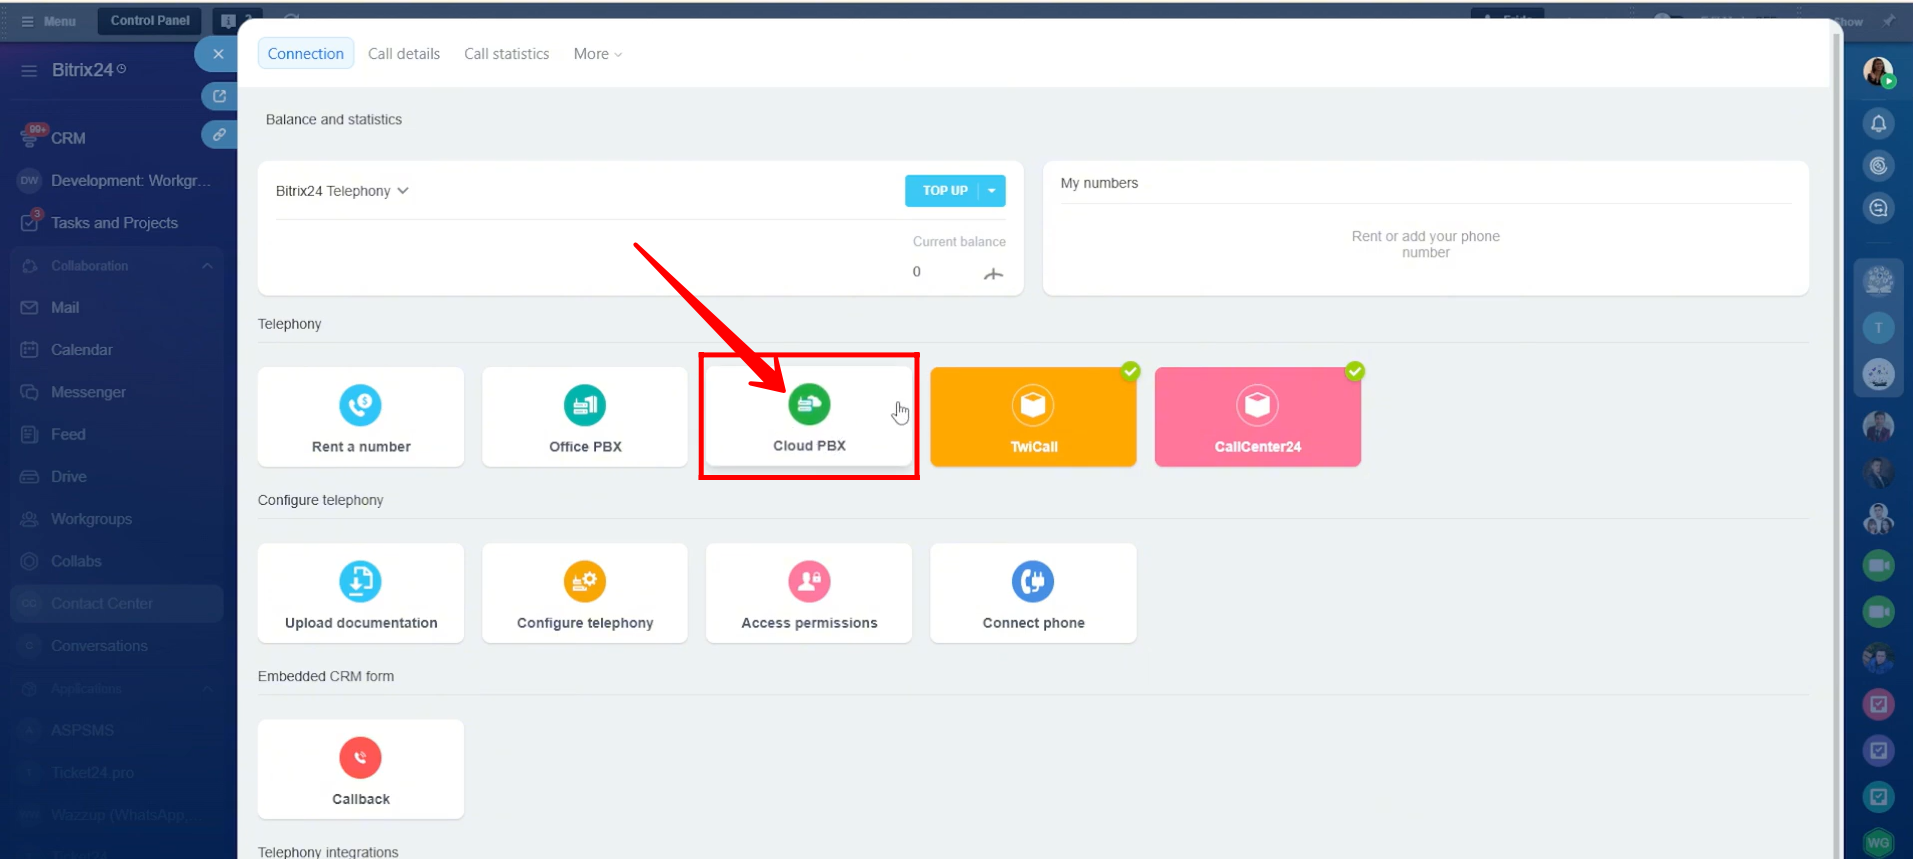The height and width of the screenshot is (859, 1913).
Task: Open the TOP UP dropdown arrow
Action: tap(992, 191)
